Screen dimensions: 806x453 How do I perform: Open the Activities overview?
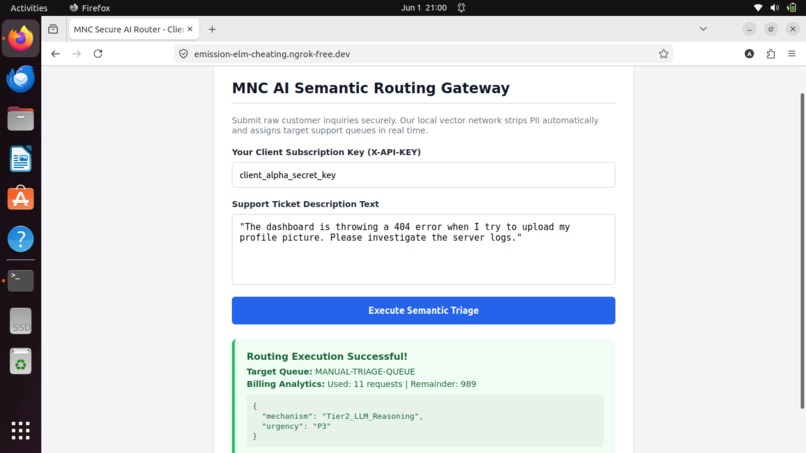29,8
